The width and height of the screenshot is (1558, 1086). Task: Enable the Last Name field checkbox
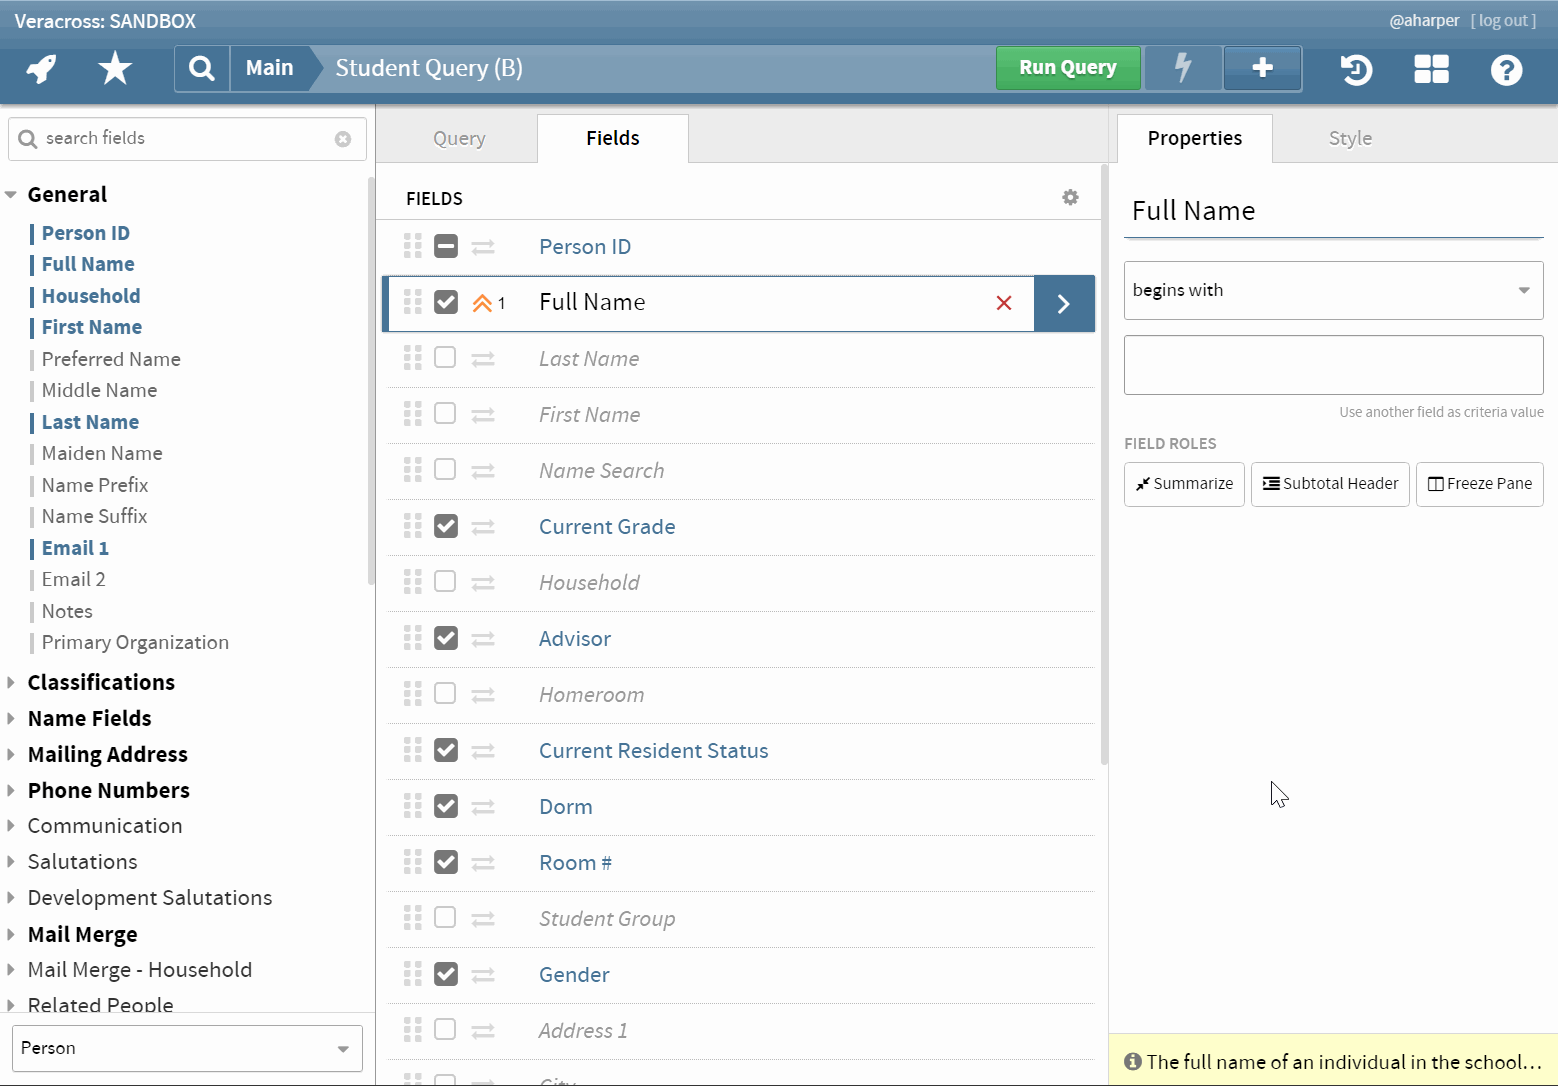tap(445, 358)
